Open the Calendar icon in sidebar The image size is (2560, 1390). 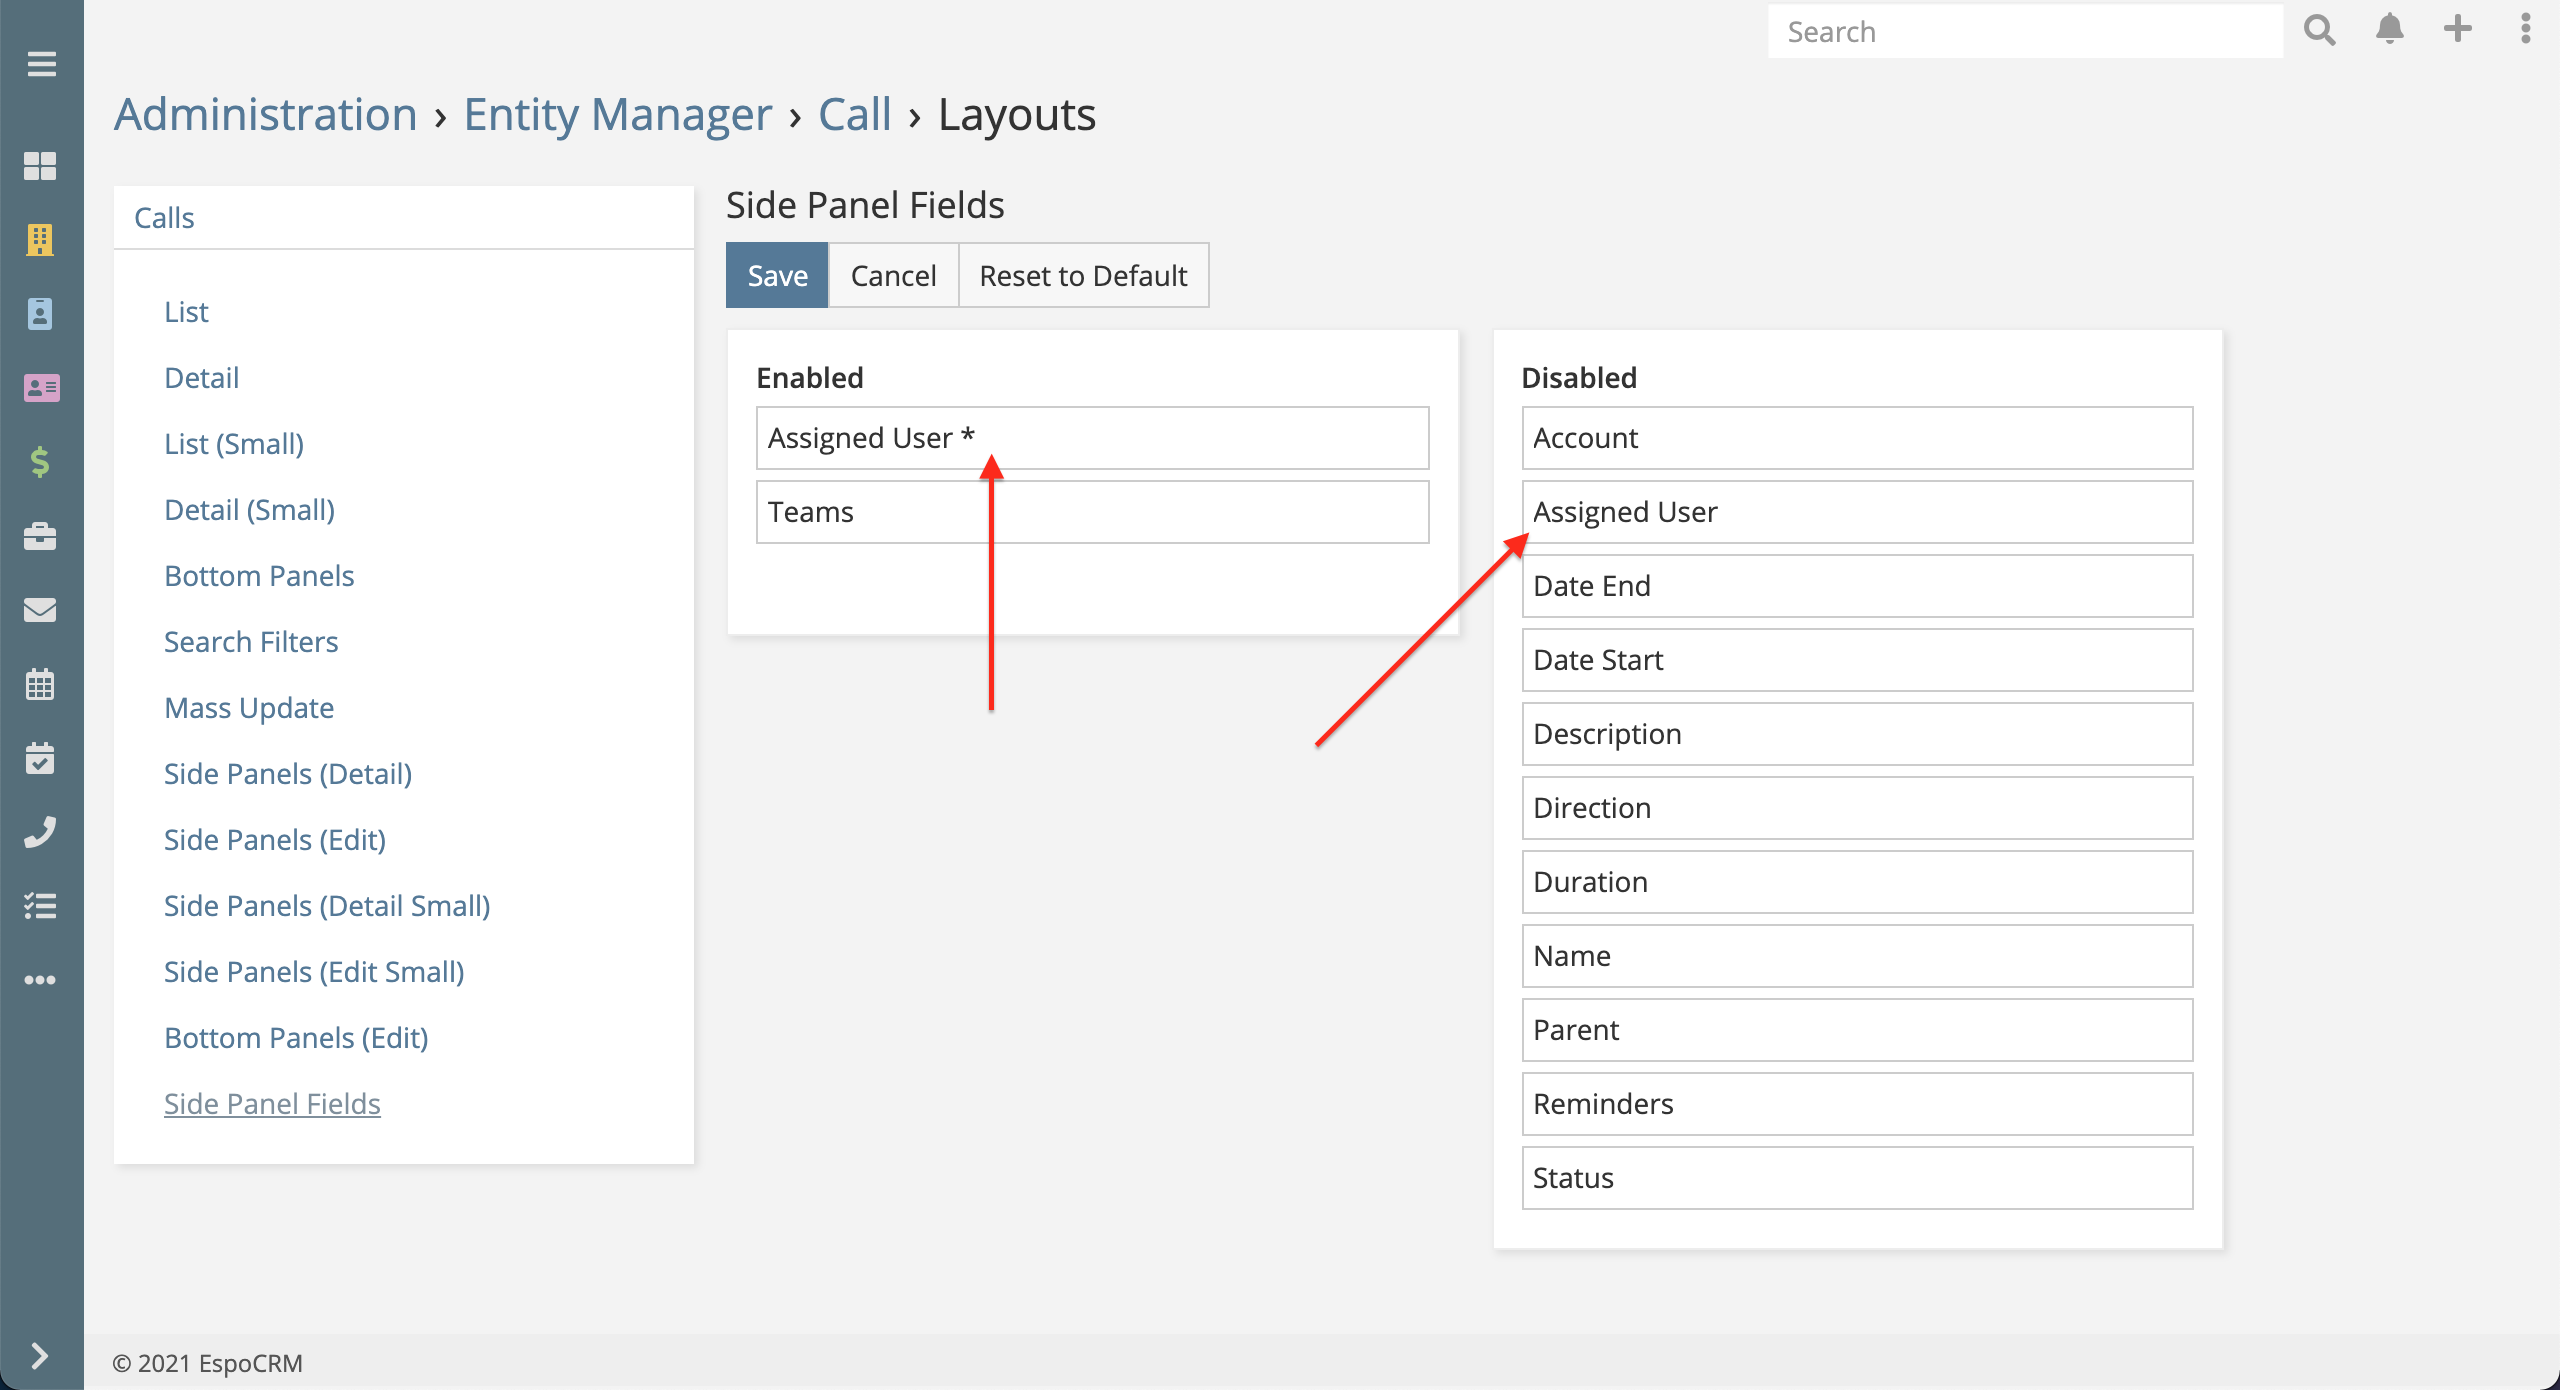[x=40, y=683]
